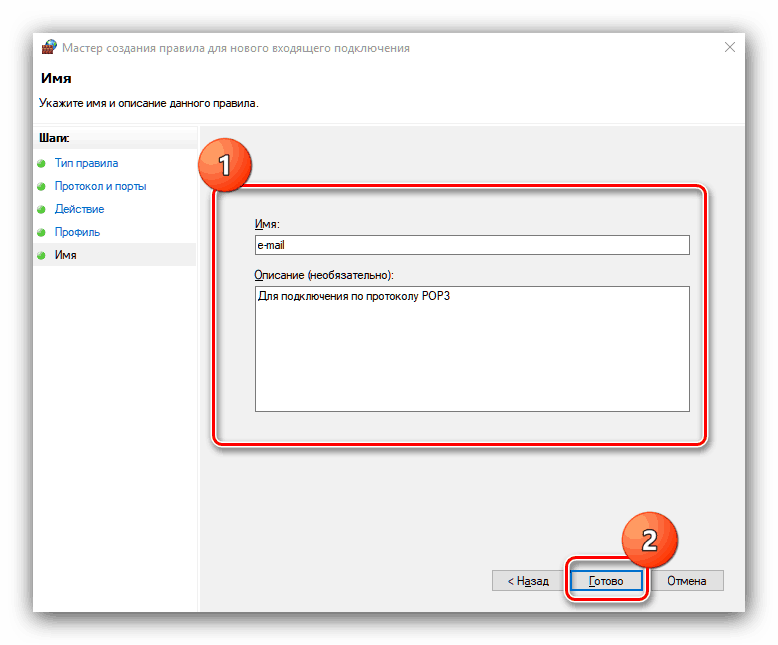
Task: Click green bullet next to Тип правила
Action: [41, 163]
